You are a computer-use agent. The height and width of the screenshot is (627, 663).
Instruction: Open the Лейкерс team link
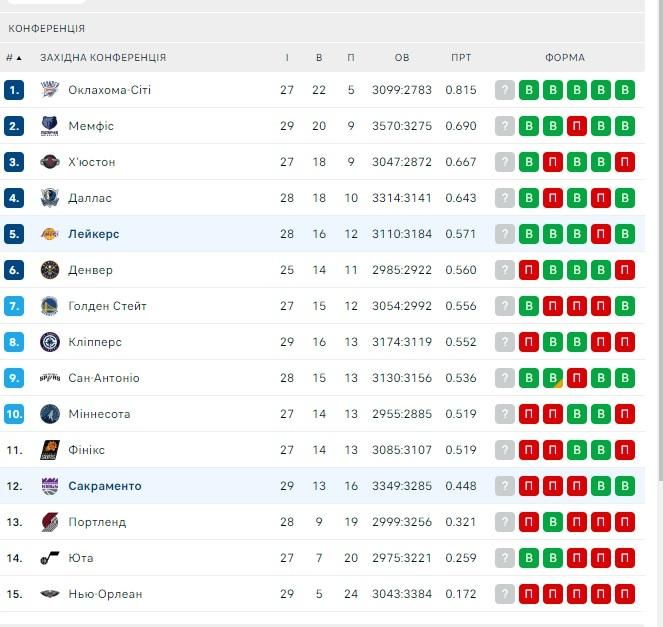[93, 234]
